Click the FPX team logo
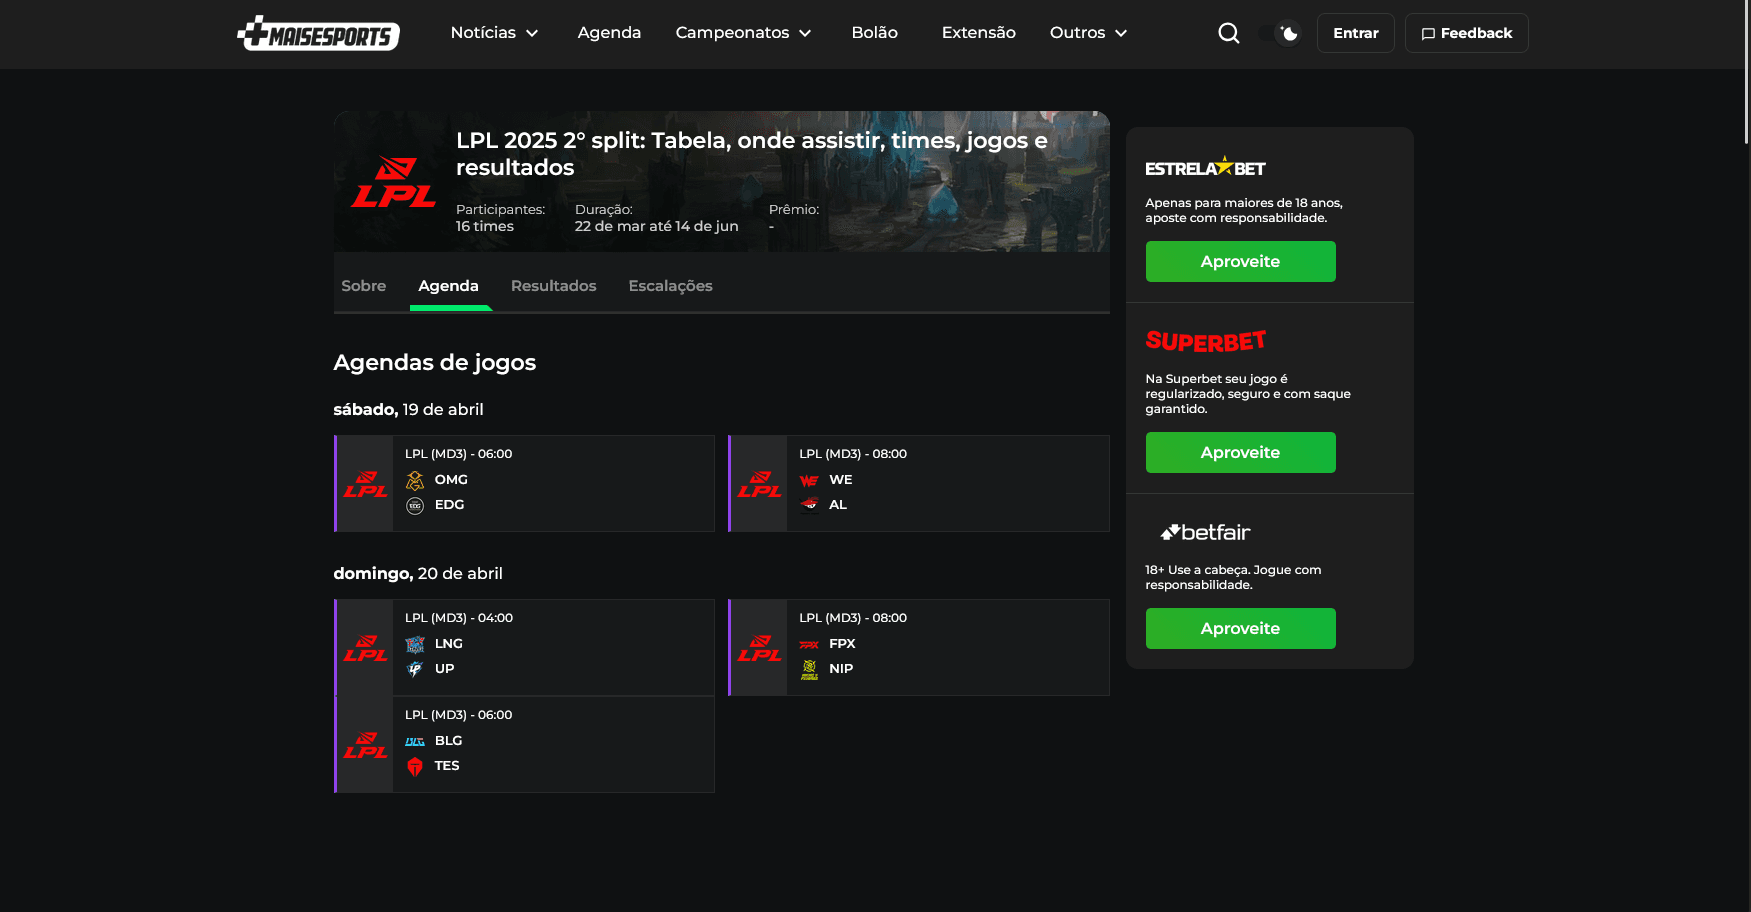The image size is (1751, 912). click(809, 645)
